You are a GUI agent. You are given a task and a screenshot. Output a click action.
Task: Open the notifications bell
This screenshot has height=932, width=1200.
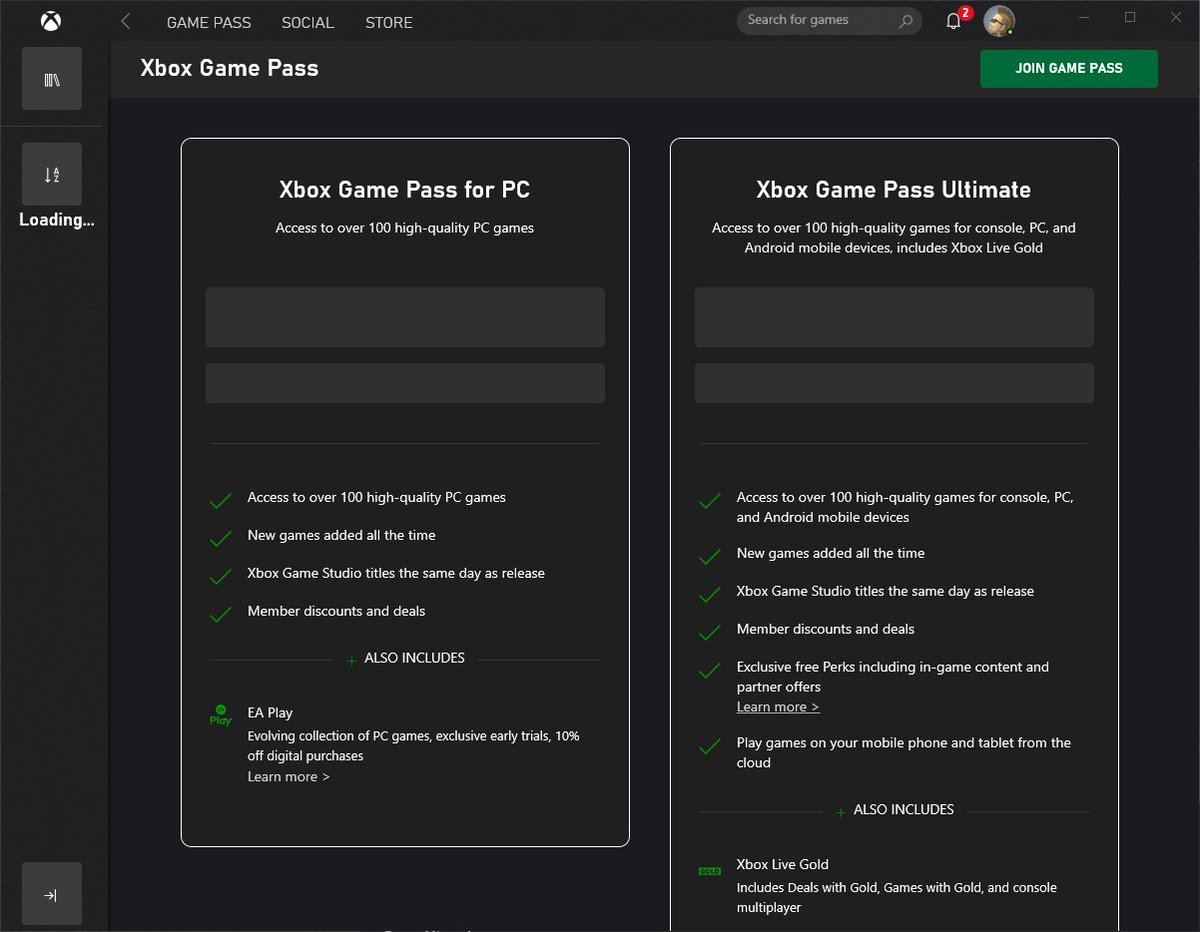[954, 21]
